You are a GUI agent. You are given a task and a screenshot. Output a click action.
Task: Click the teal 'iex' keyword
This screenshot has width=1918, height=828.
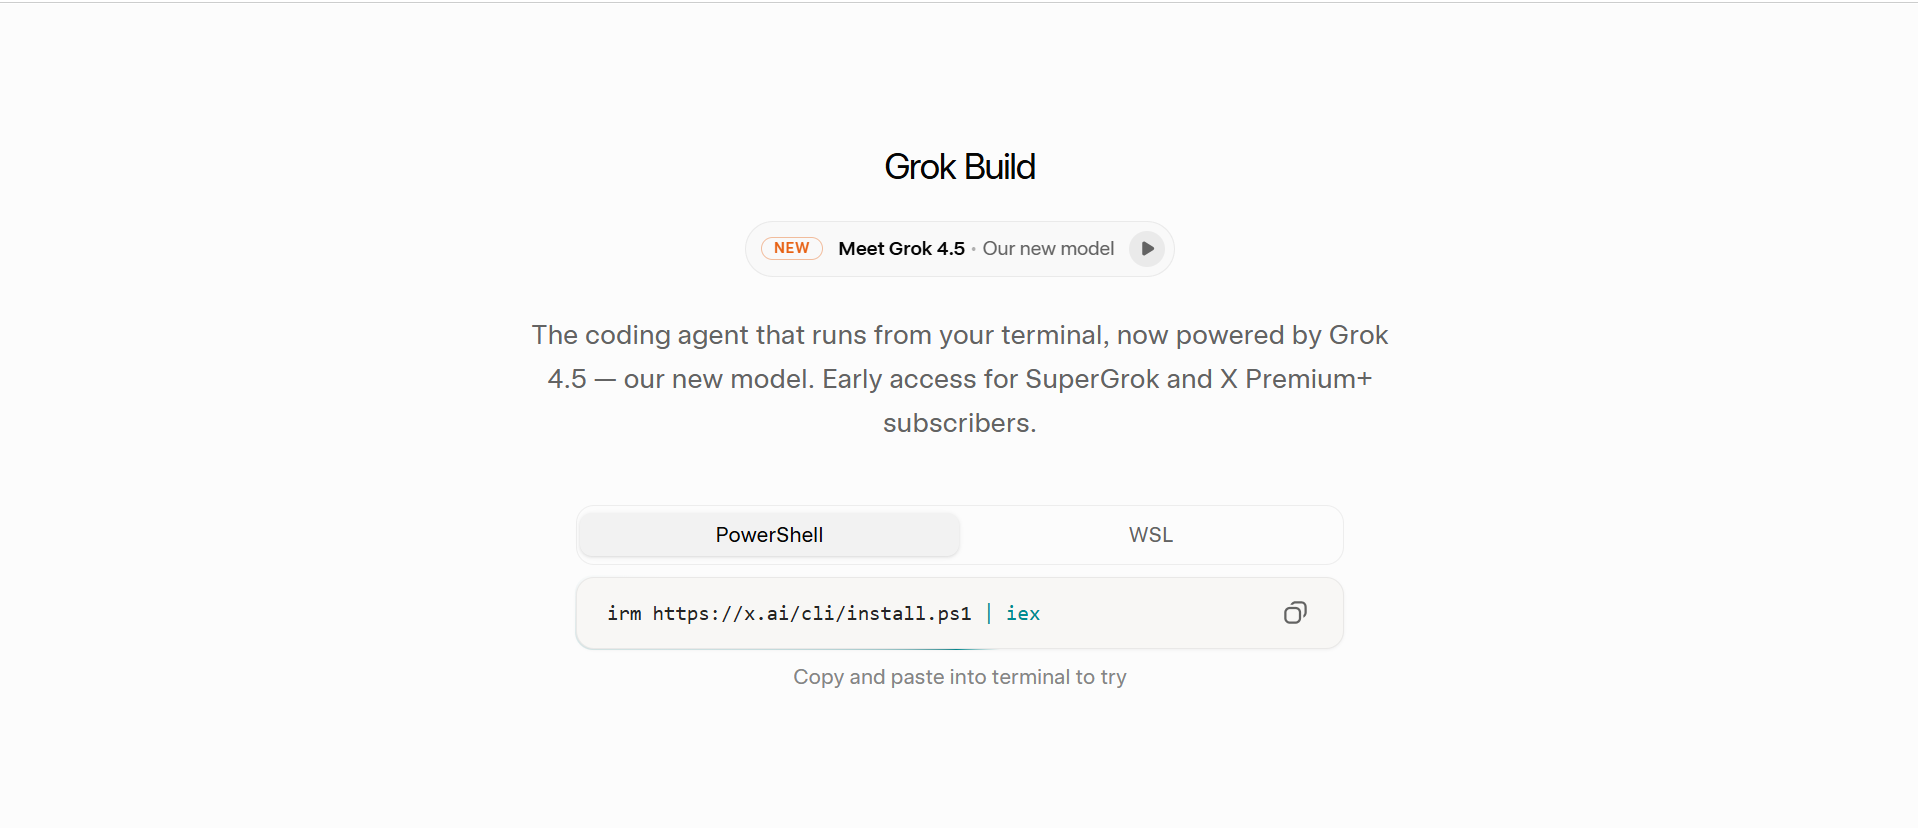pyautogui.click(x=1023, y=613)
